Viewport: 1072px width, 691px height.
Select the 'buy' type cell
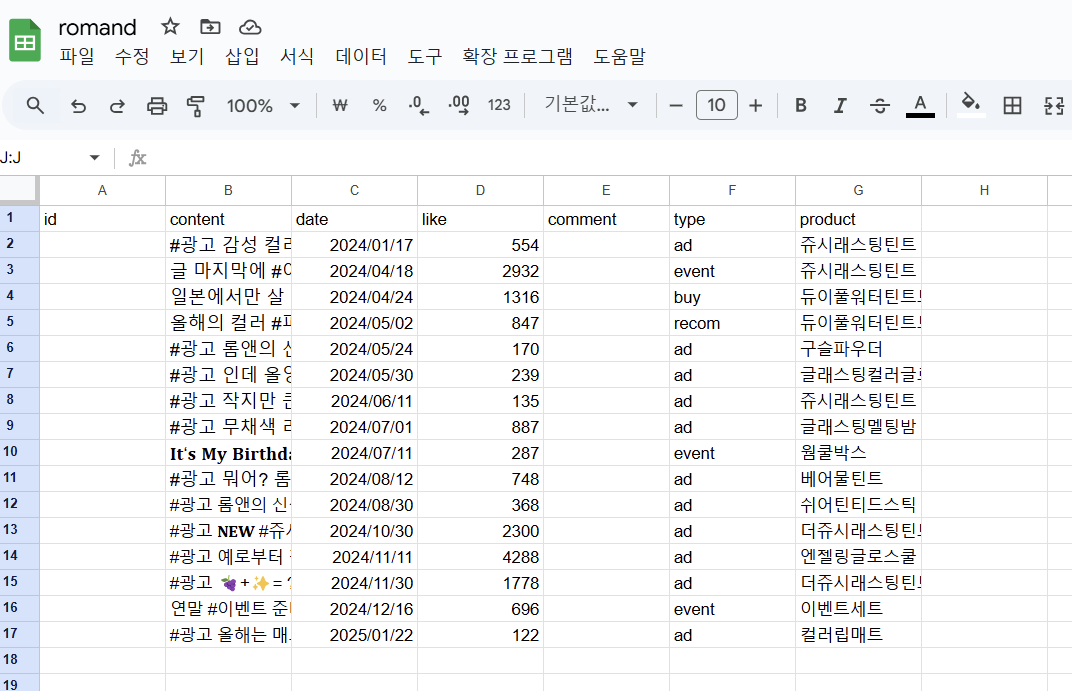[x=732, y=297]
